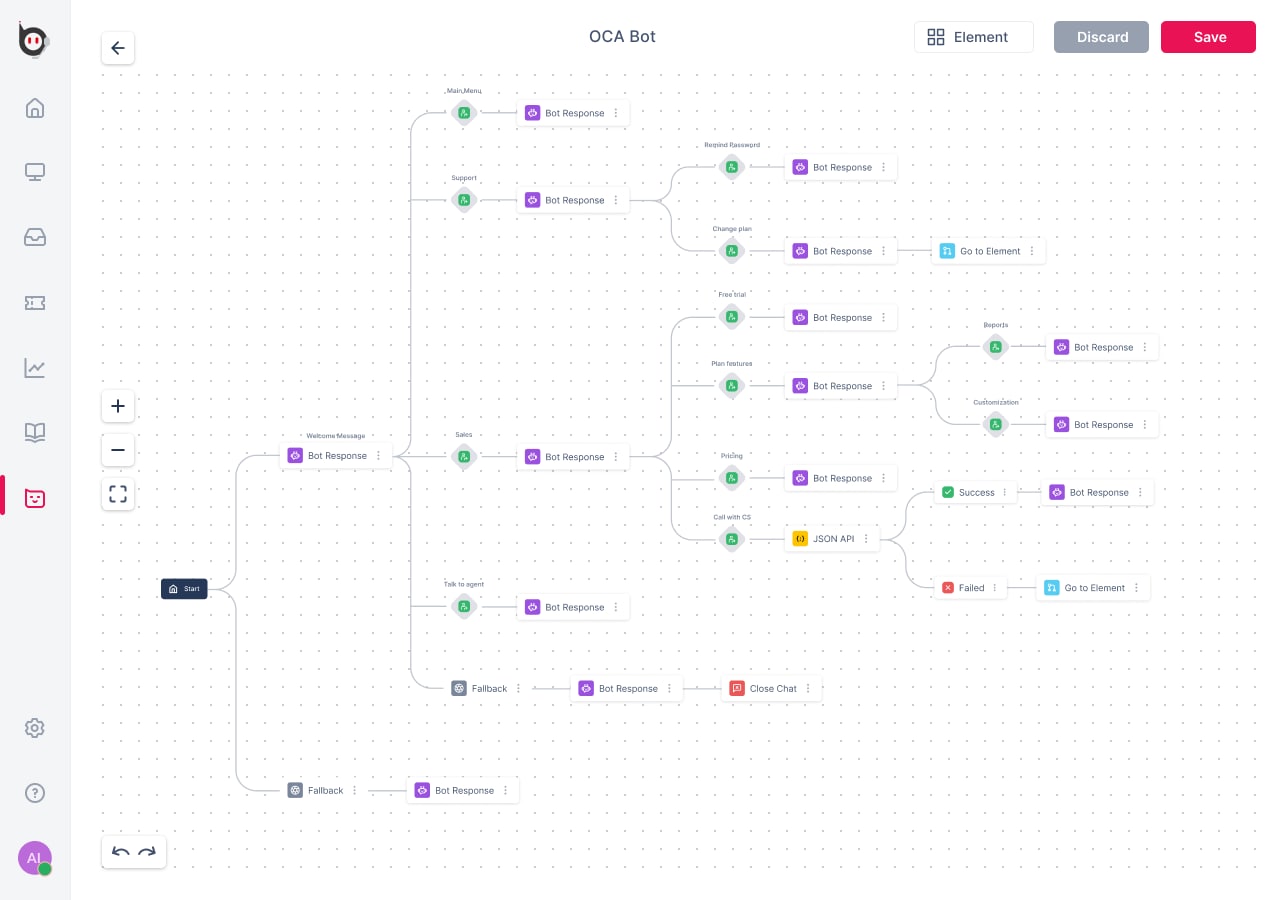Click the fit-to-screen icon
1280x900 pixels.
click(x=118, y=494)
